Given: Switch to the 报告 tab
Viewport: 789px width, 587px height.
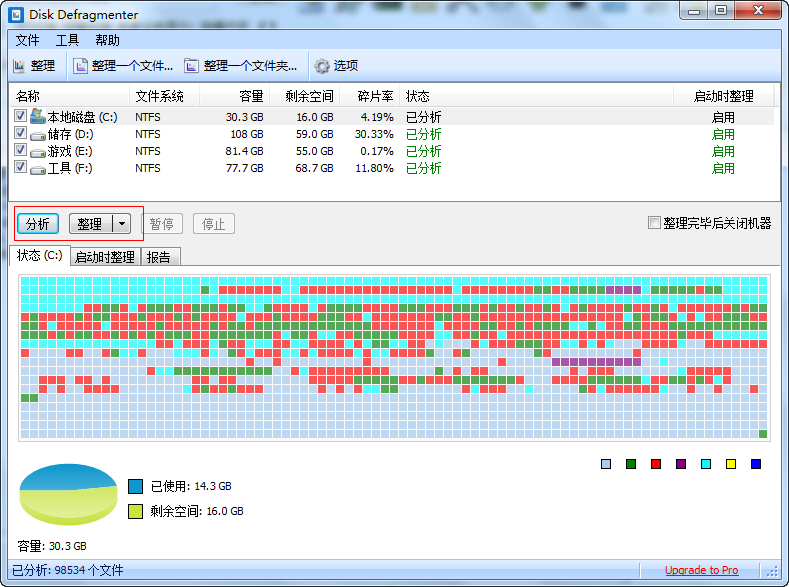Looking at the screenshot, I should pos(159,257).
